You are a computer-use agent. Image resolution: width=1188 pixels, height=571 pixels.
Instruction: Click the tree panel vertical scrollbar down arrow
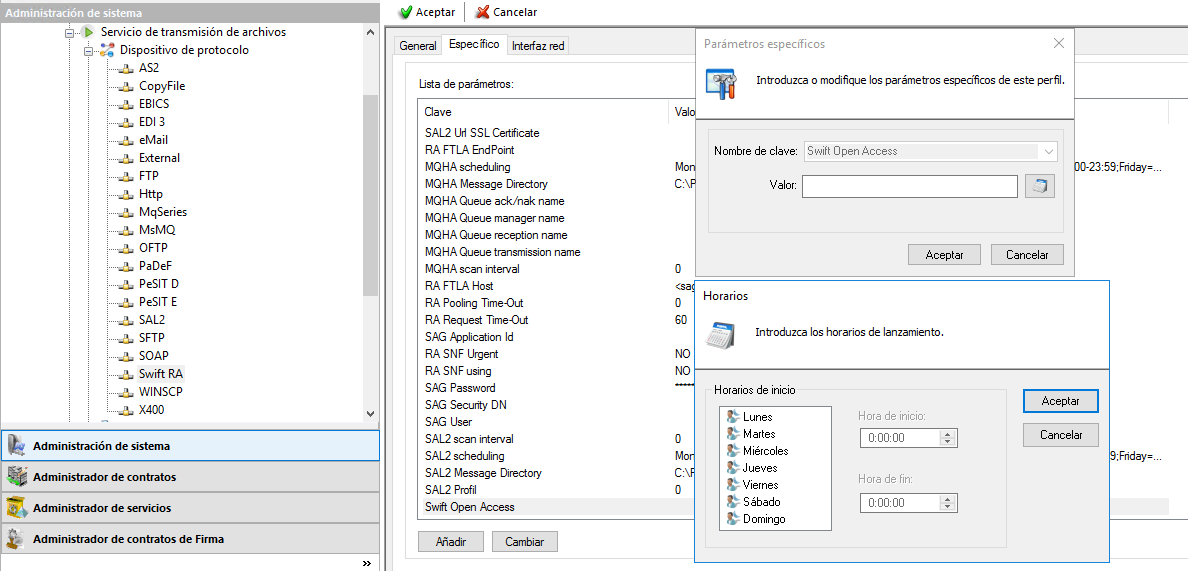pos(371,413)
